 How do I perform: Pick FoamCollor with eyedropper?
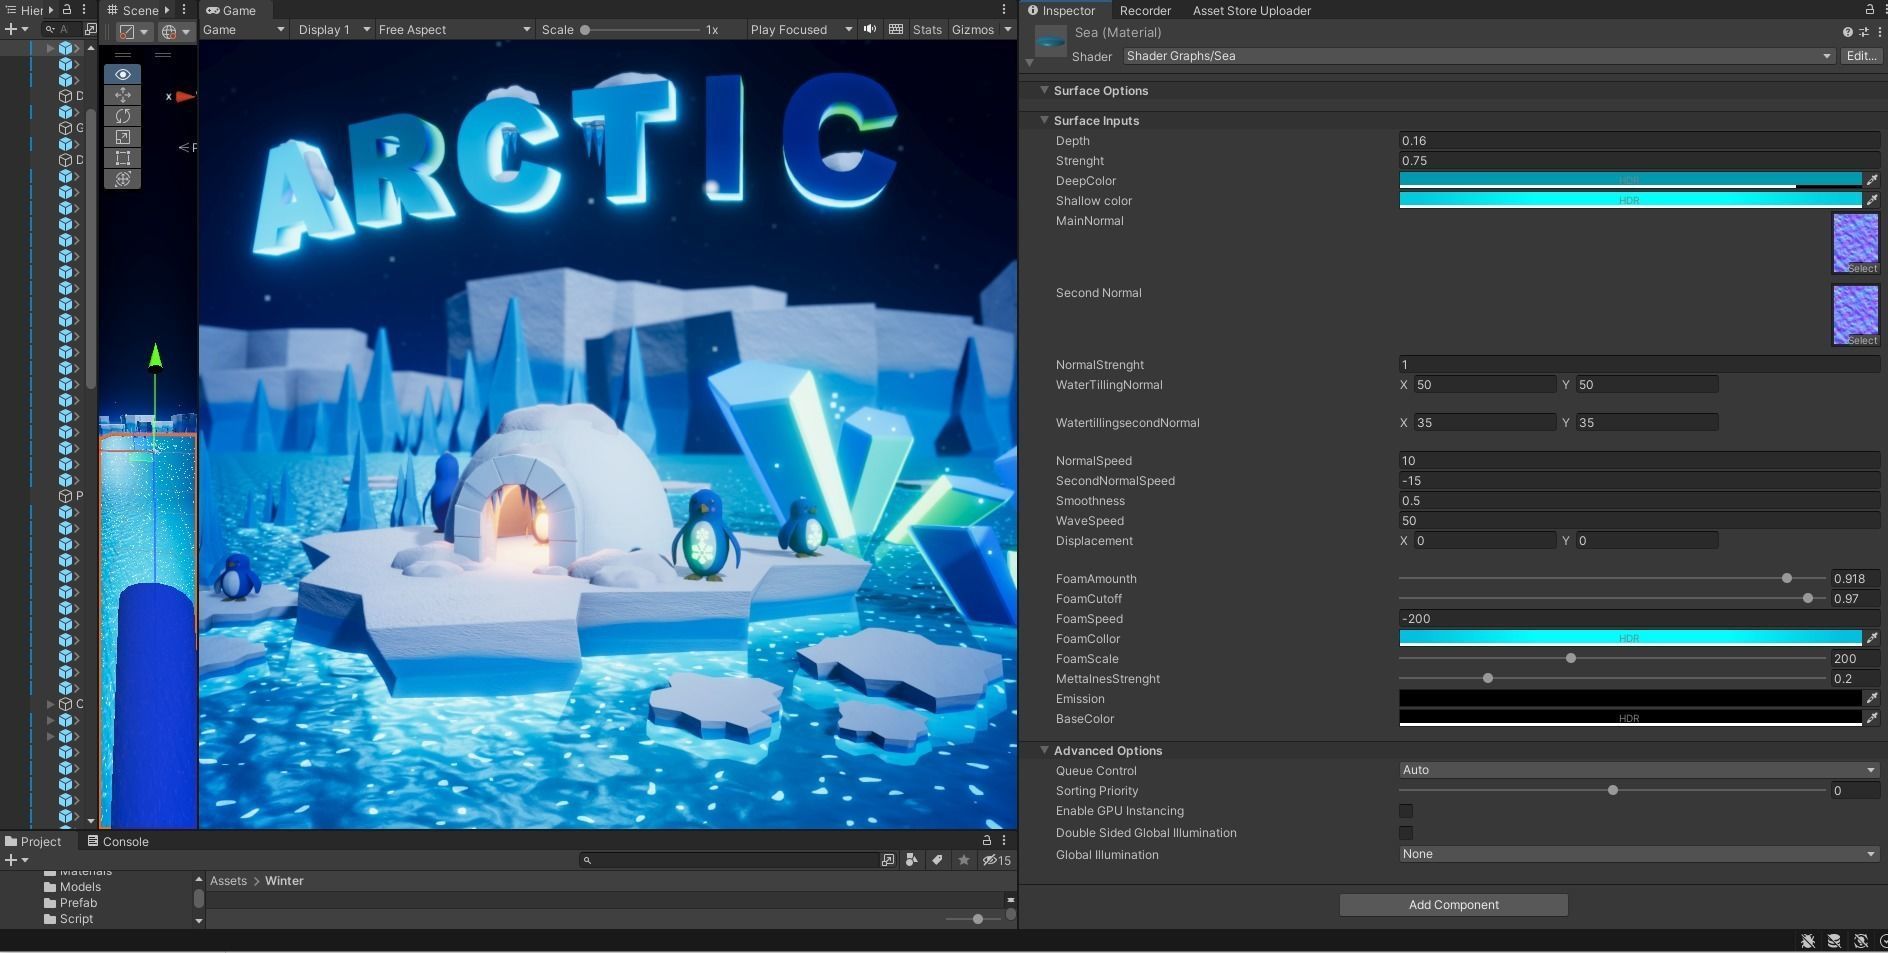tap(1872, 638)
